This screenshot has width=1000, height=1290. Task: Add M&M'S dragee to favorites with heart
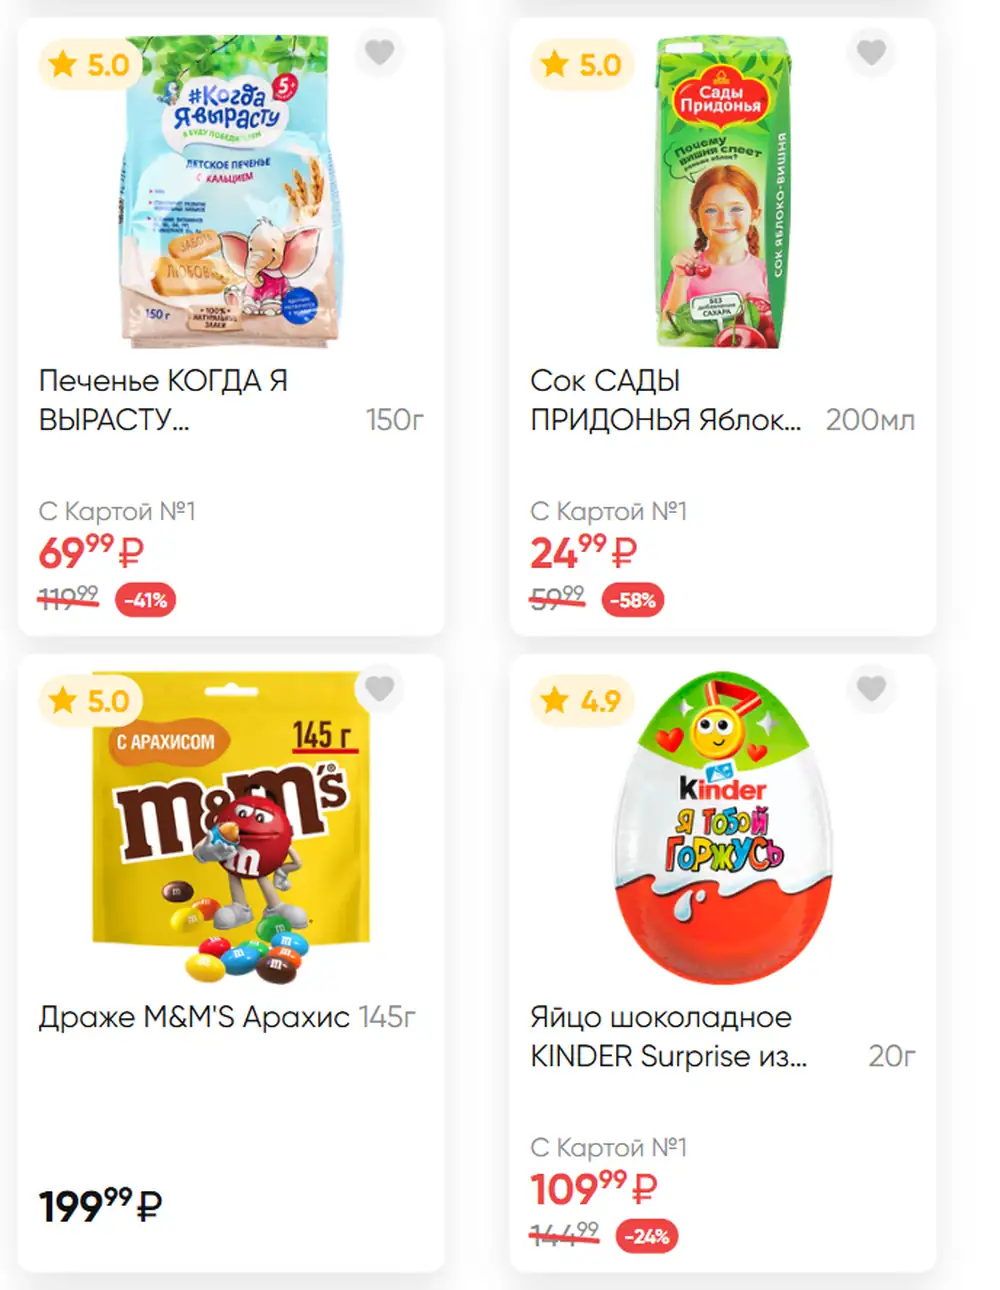point(380,689)
